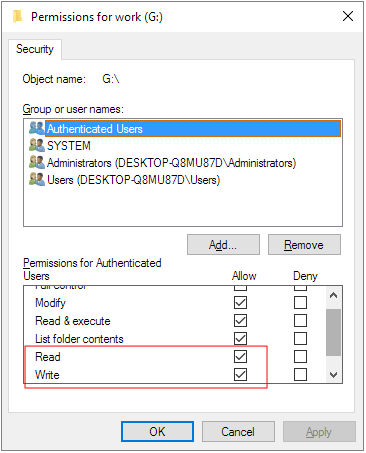Screen dimensions: 366x453
Task: Toggle Deny checkbox for Read
Action: coord(300,357)
